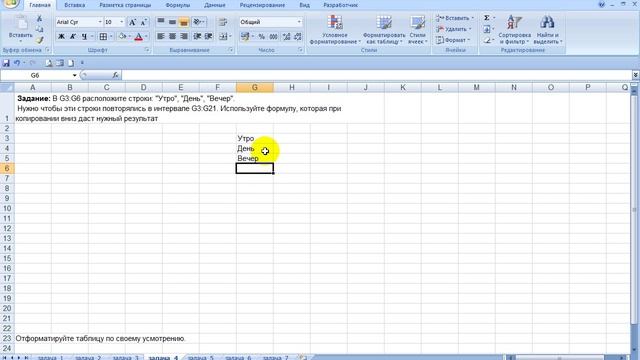Click the Формат cells button
The image size is (640, 360).
point(453,40)
